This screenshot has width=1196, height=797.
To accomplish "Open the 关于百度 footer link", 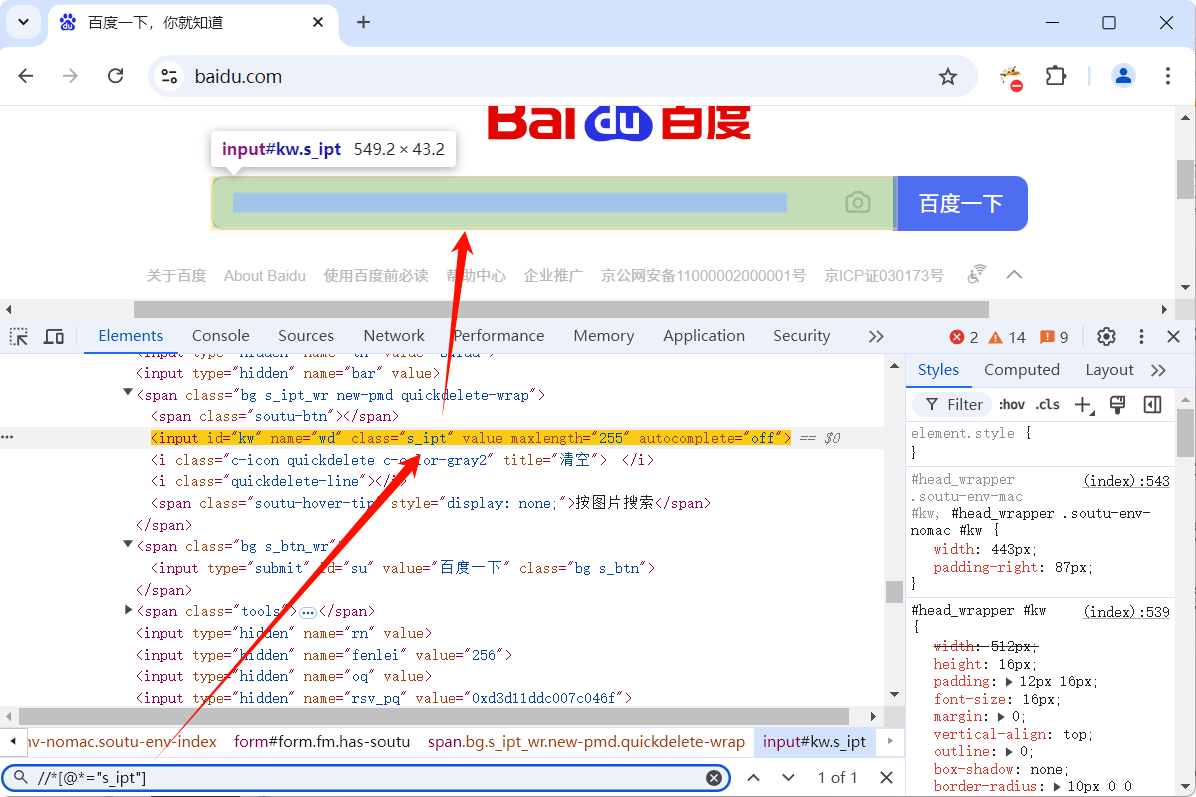I will pyautogui.click(x=177, y=275).
